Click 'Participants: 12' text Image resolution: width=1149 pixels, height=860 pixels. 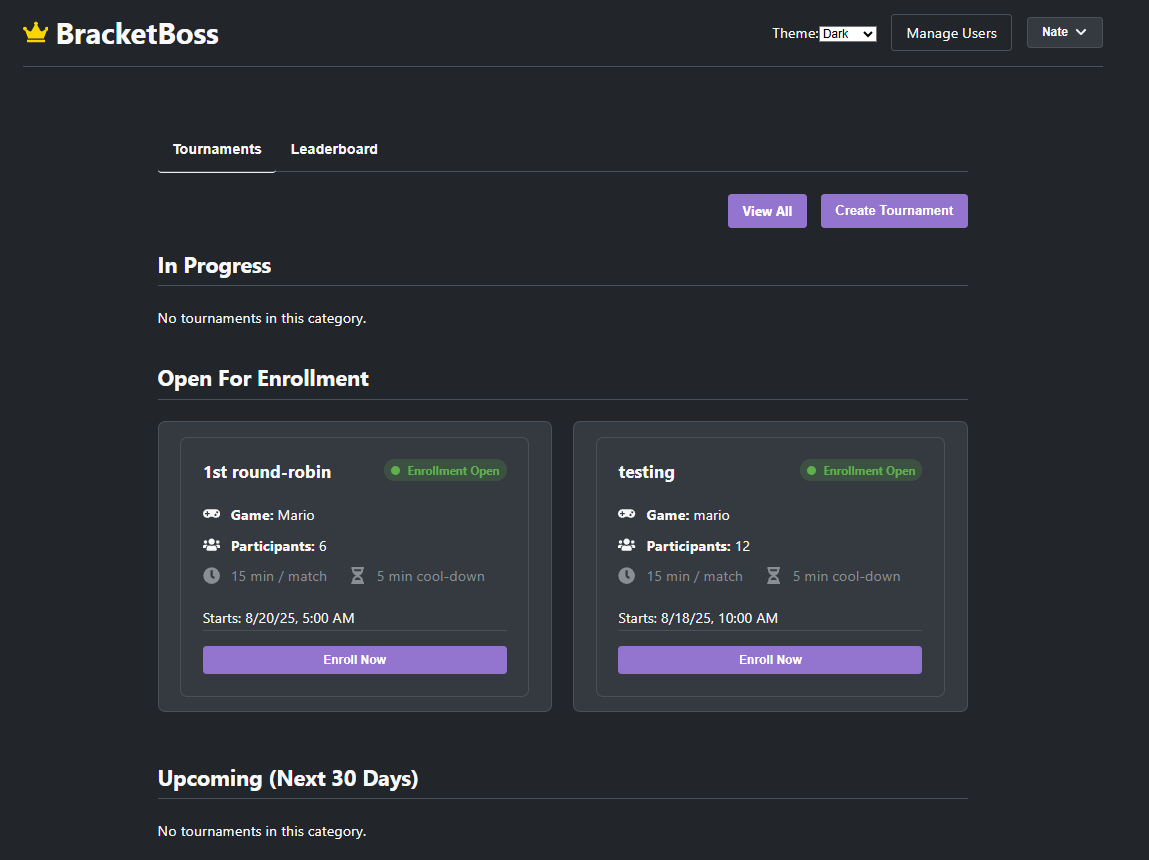[698, 546]
